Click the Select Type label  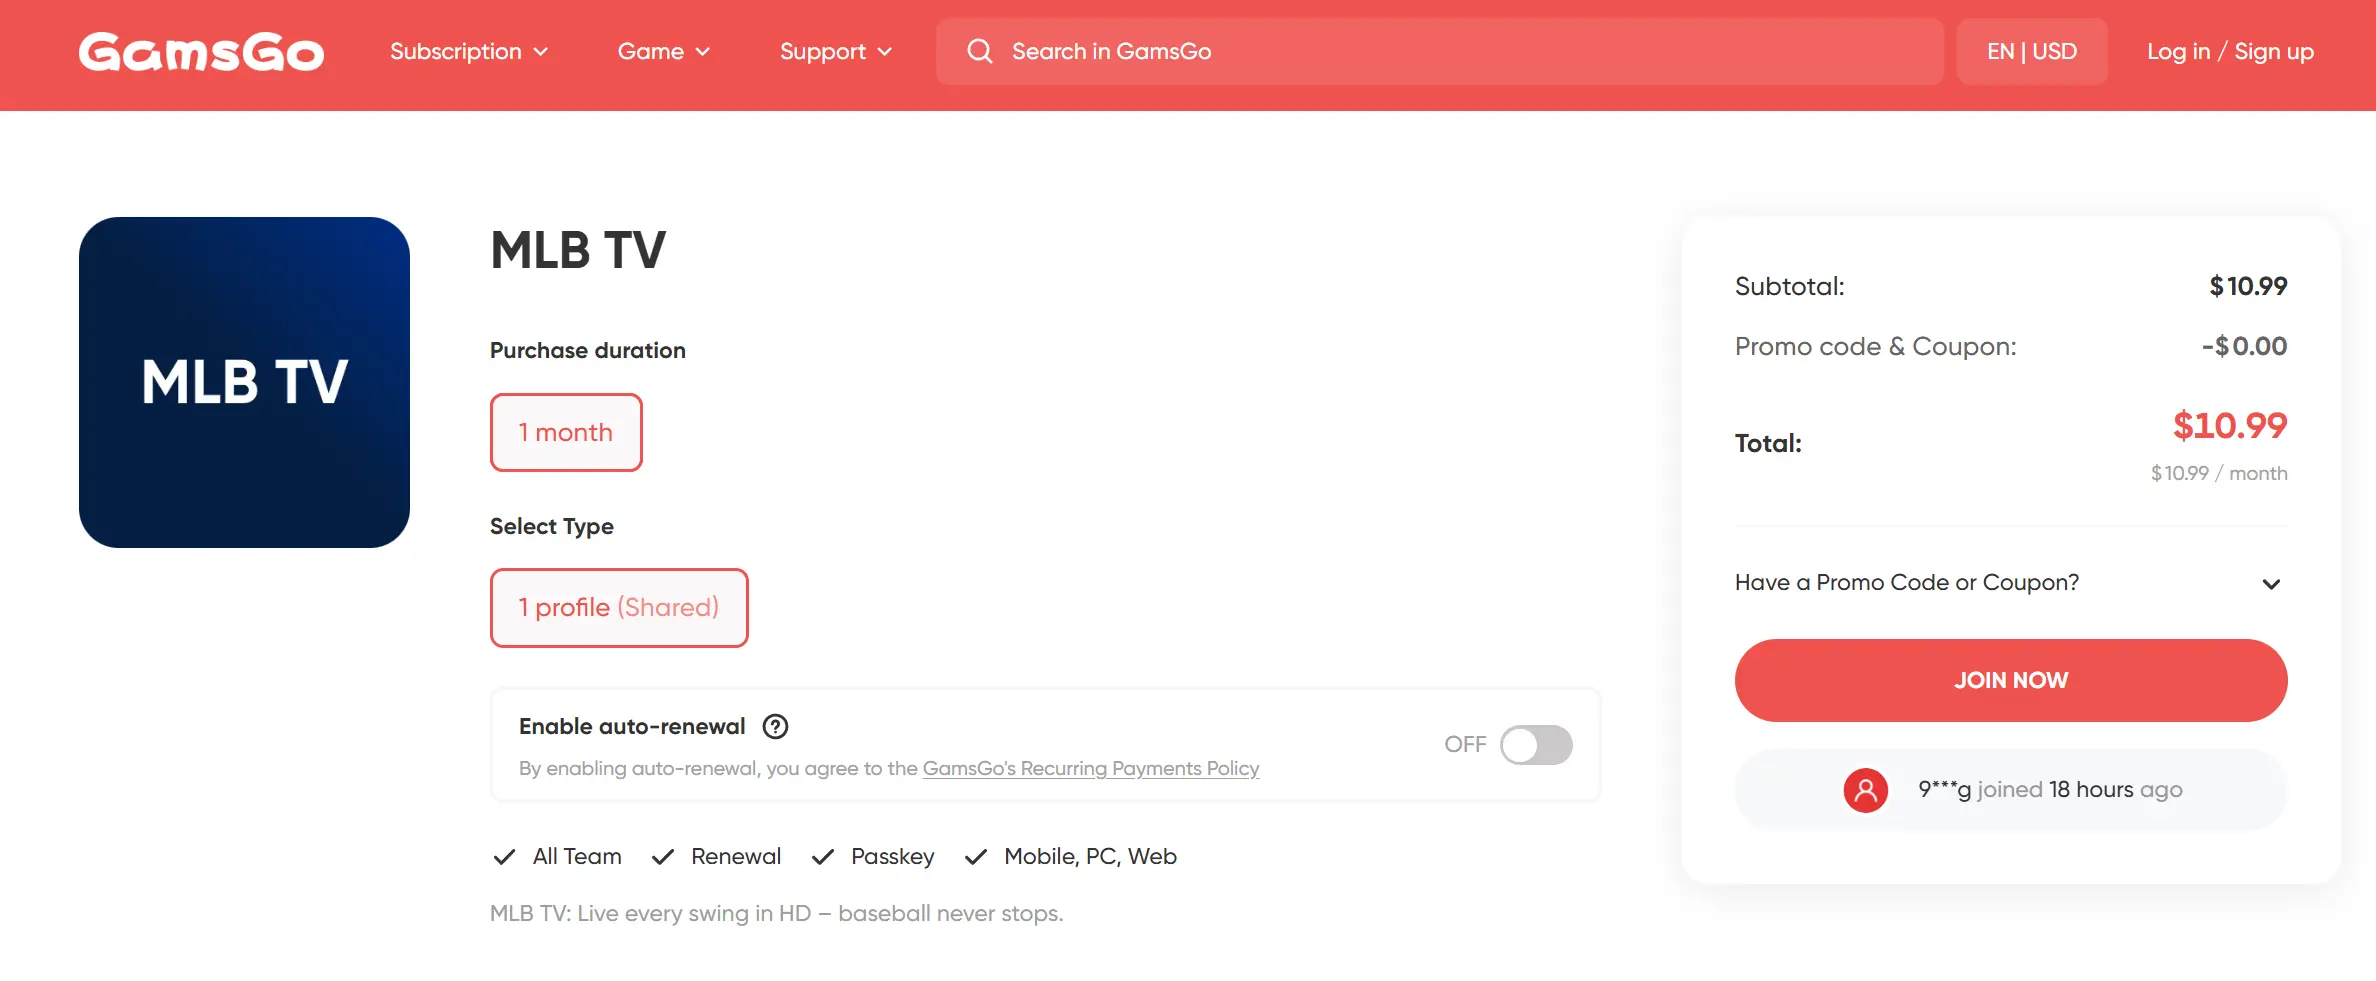click(x=552, y=527)
